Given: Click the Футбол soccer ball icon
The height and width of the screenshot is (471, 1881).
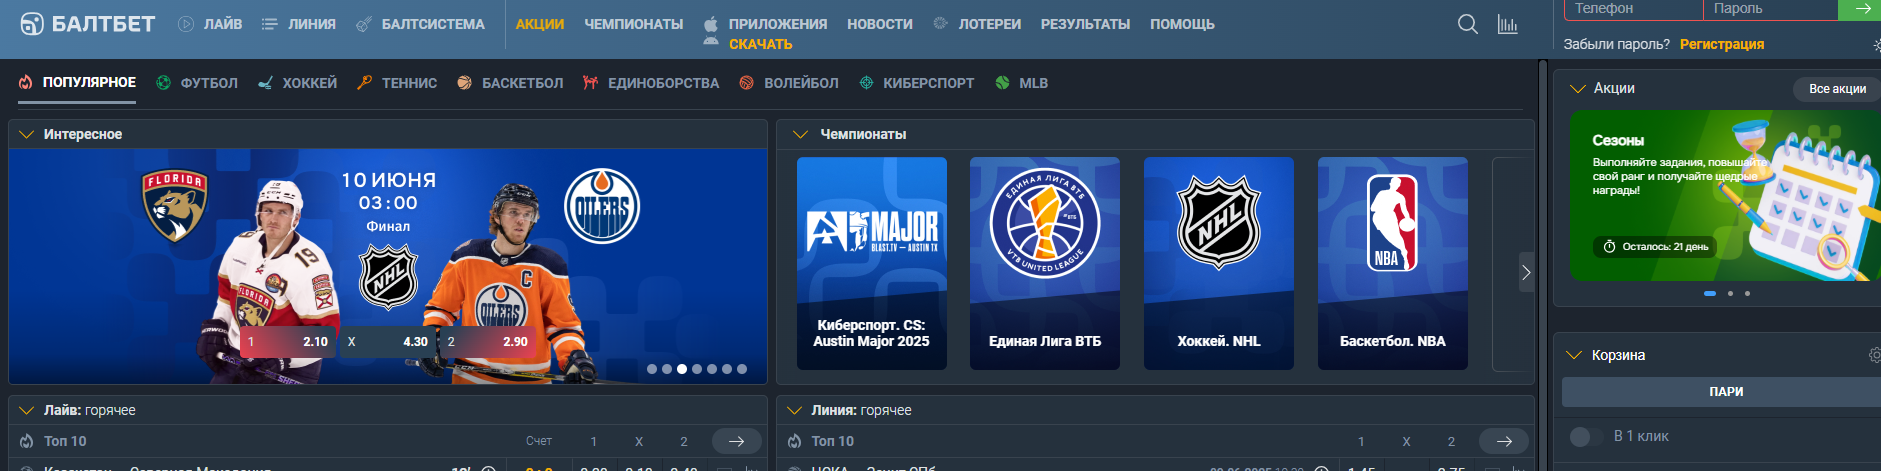Looking at the screenshot, I should 163,83.
